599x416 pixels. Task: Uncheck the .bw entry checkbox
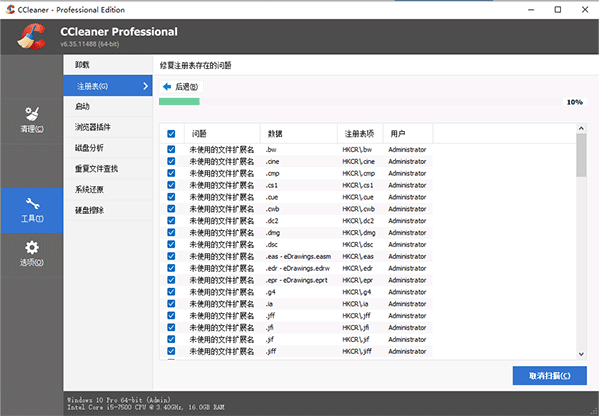click(x=171, y=149)
